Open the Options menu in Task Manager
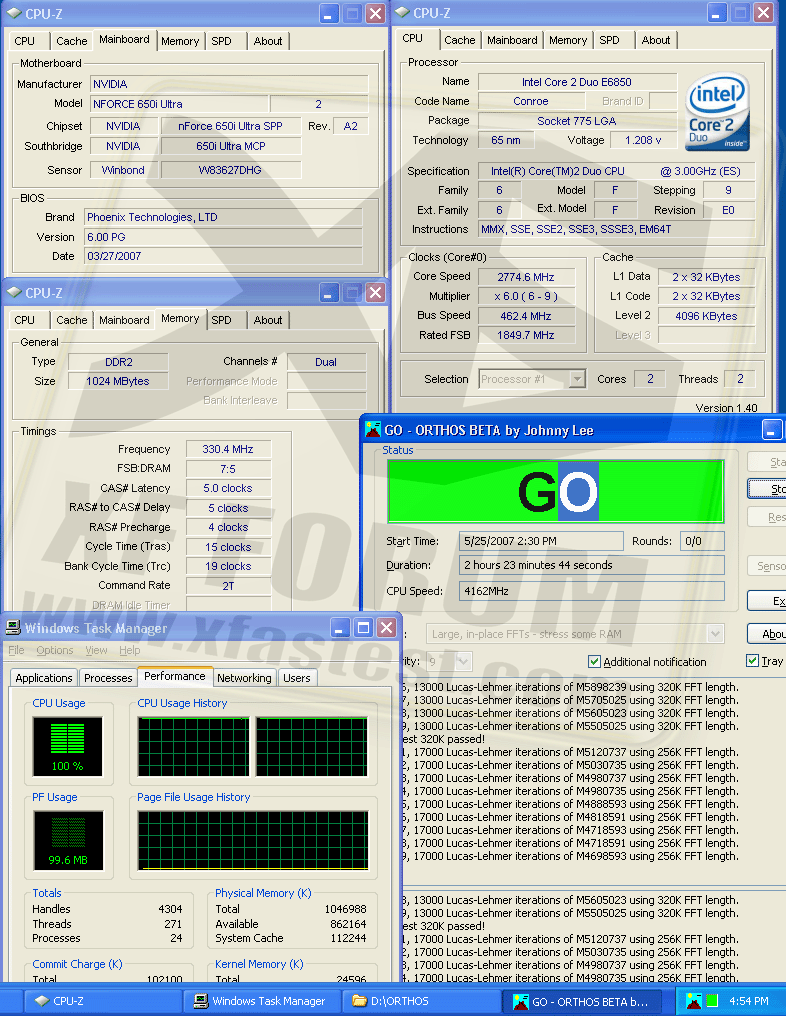786x1016 pixels. click(54, 650)
